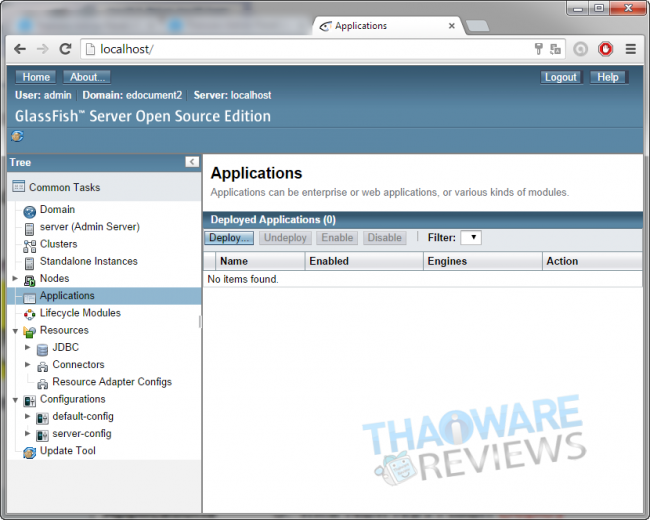Click the Admin Server icon
The width and height of the screenshot is (650, 520).
29,229
